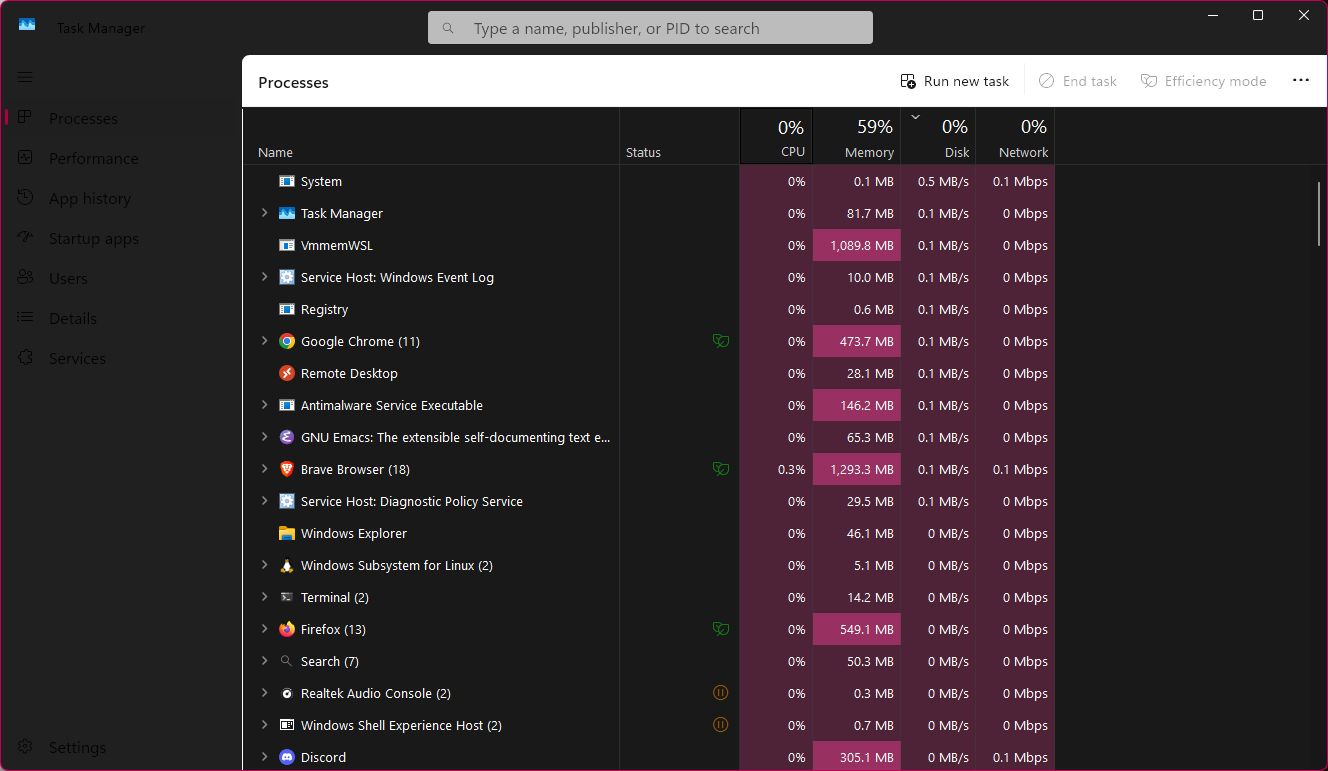The width and height of the screenshot is (1328, 771).
Task: Expand the Search (7) group
Action: (x=264, y=661)
